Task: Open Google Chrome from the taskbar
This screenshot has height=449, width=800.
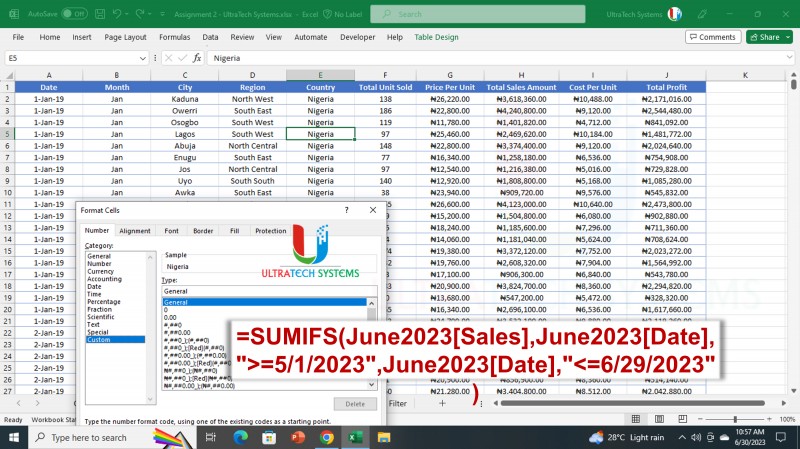Action: pos(327,437)
